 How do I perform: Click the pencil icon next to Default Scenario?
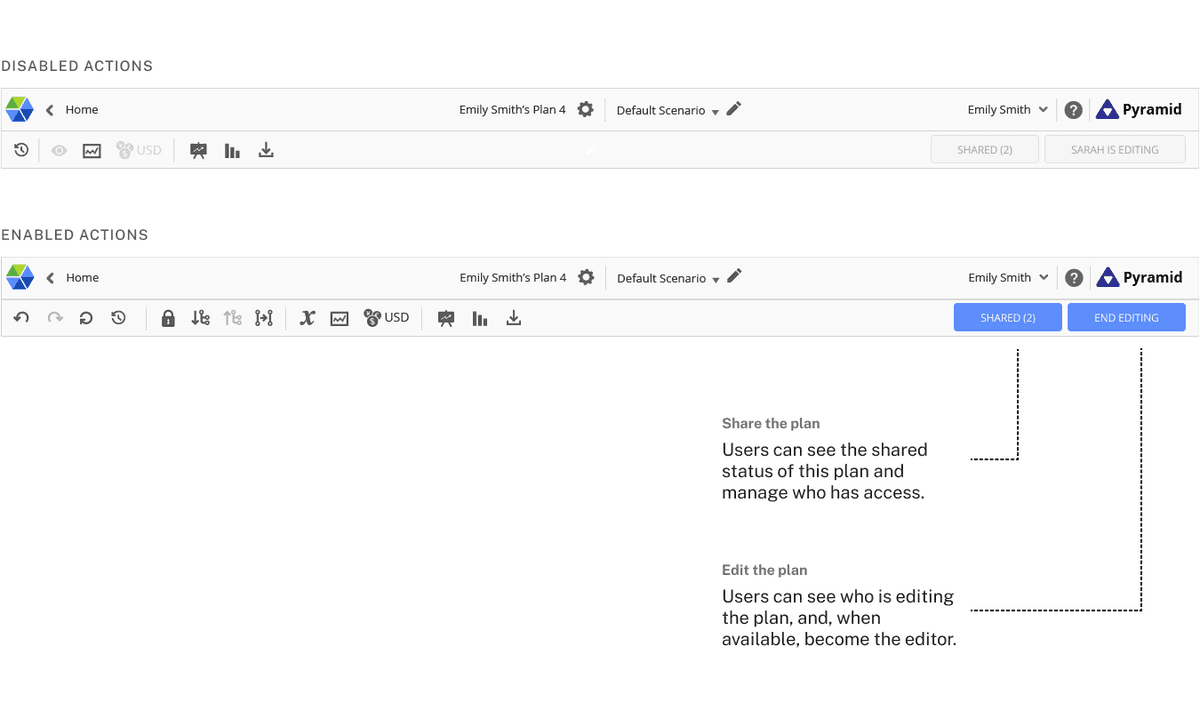click(x=734, y=277)
